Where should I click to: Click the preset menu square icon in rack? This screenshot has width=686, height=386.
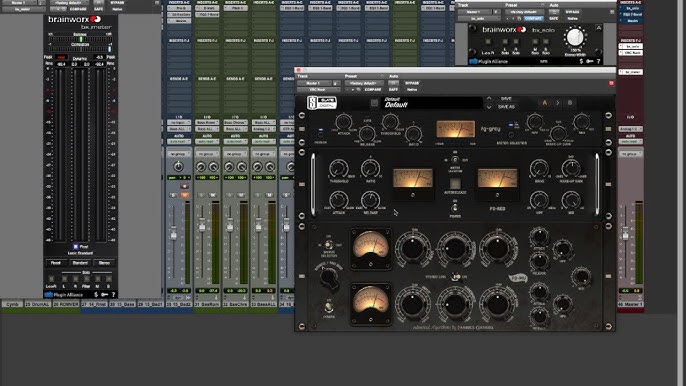coord(374,103)
